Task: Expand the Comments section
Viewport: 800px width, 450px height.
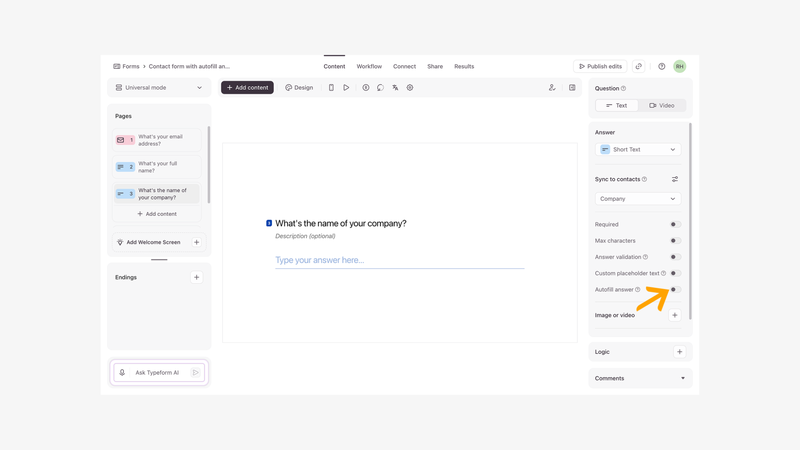Action: [640, 379]
